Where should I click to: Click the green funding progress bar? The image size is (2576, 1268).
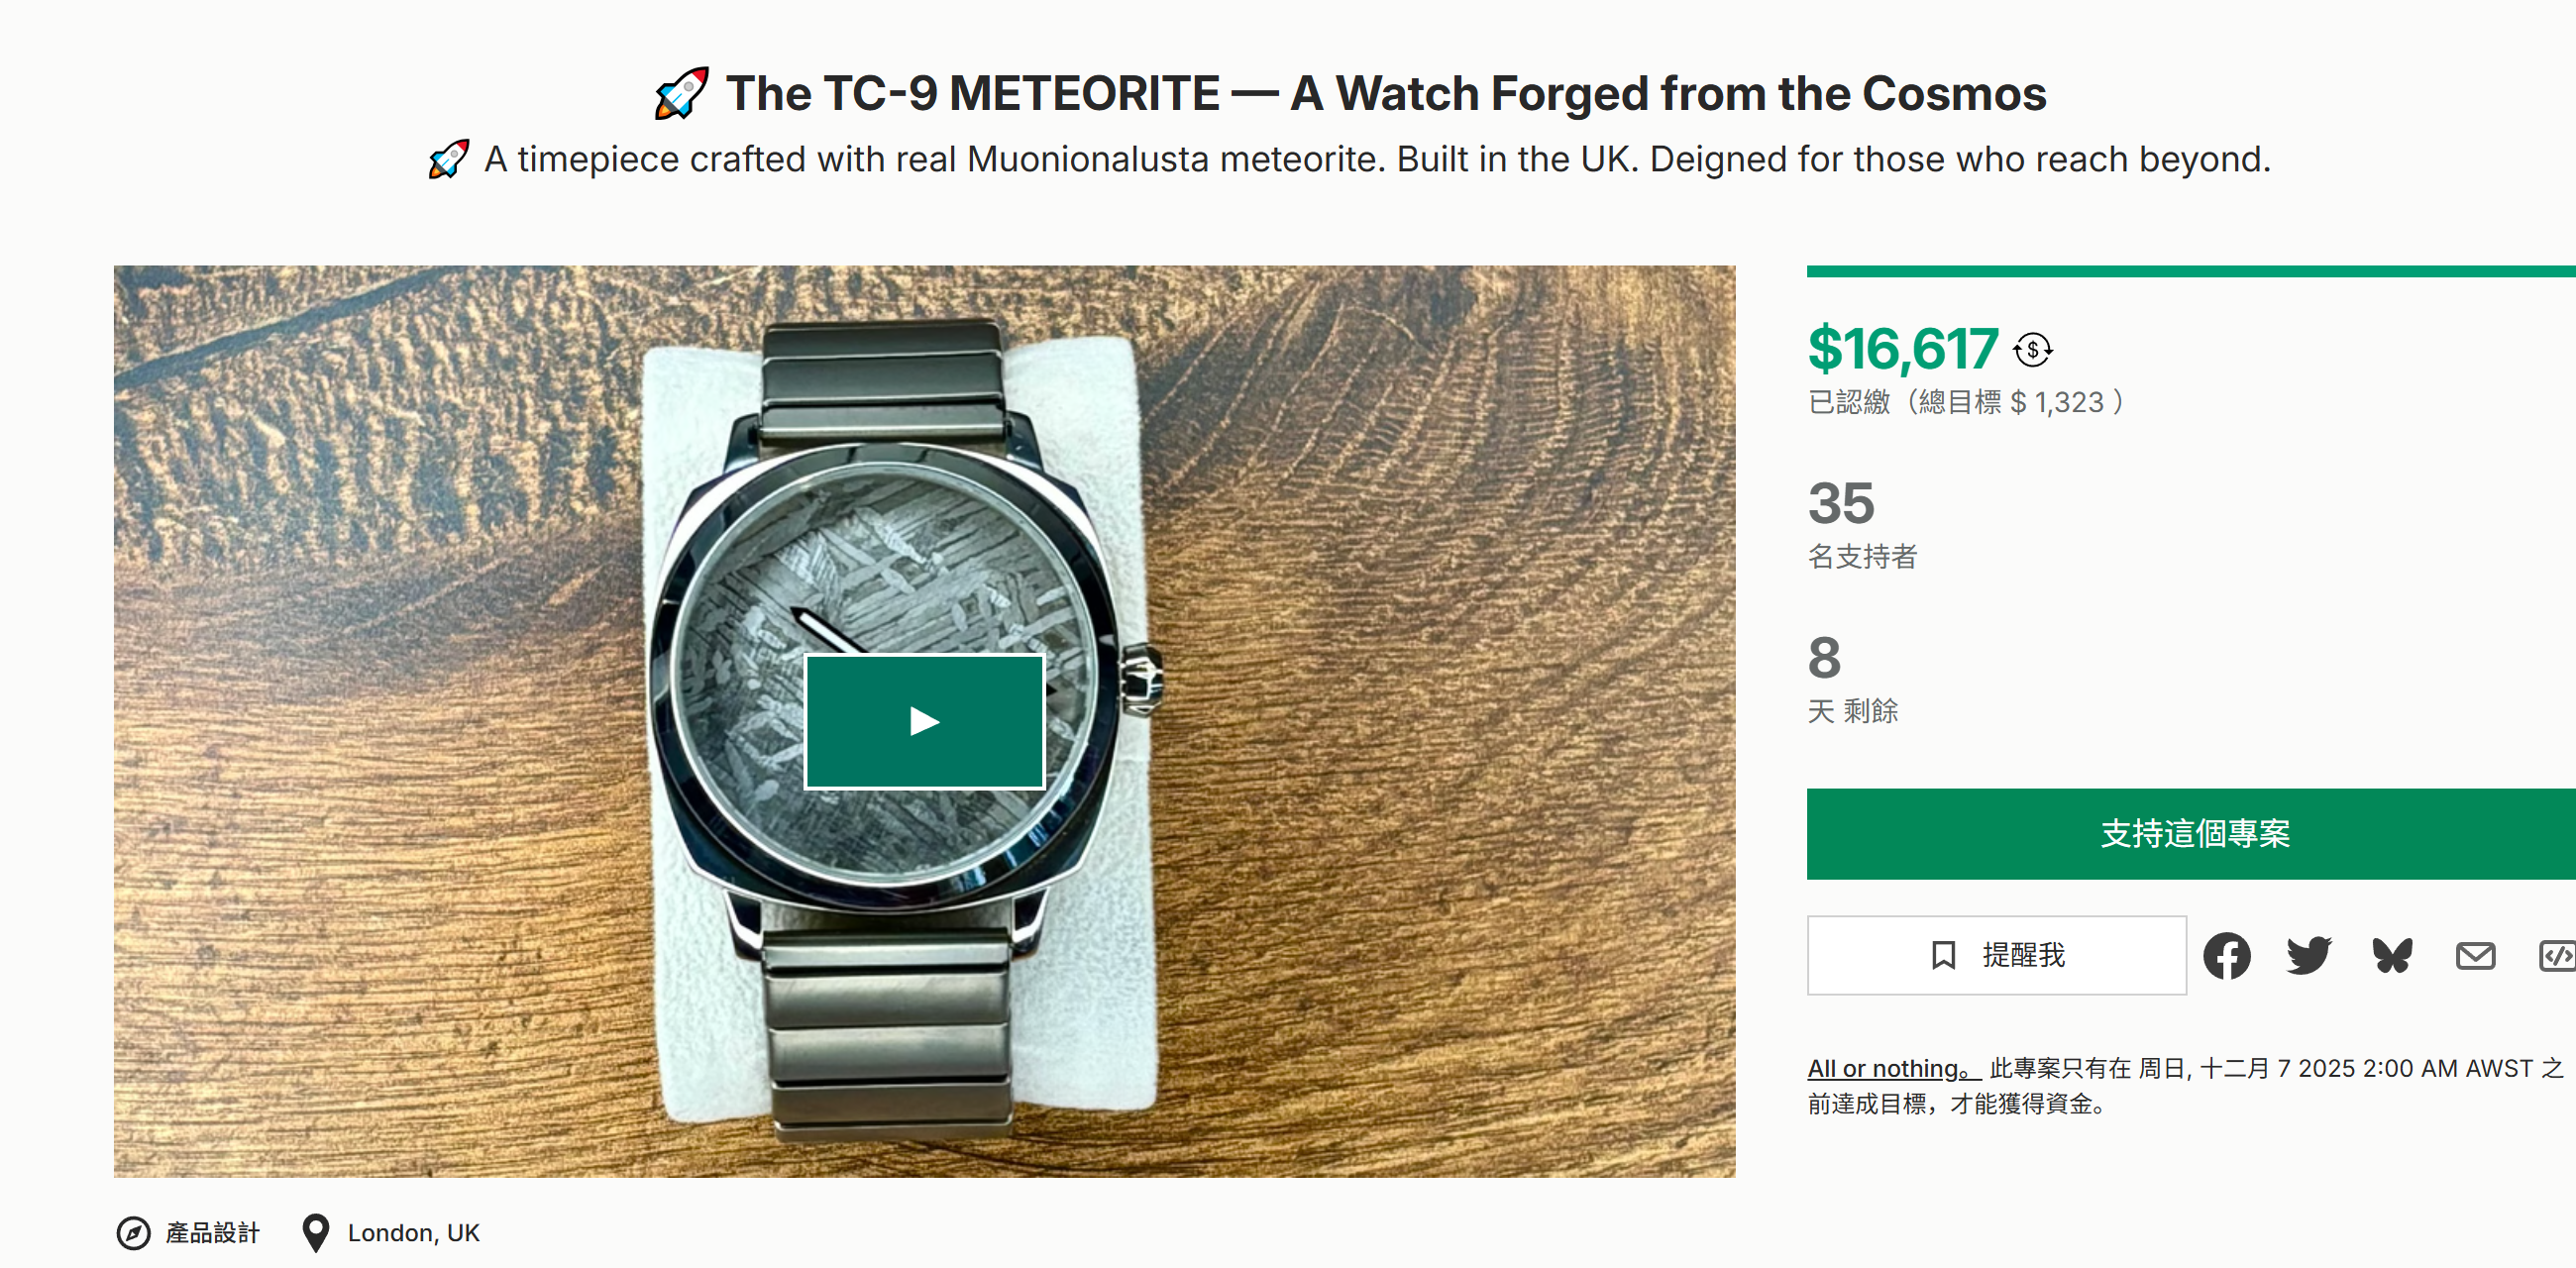point(2190,271)
